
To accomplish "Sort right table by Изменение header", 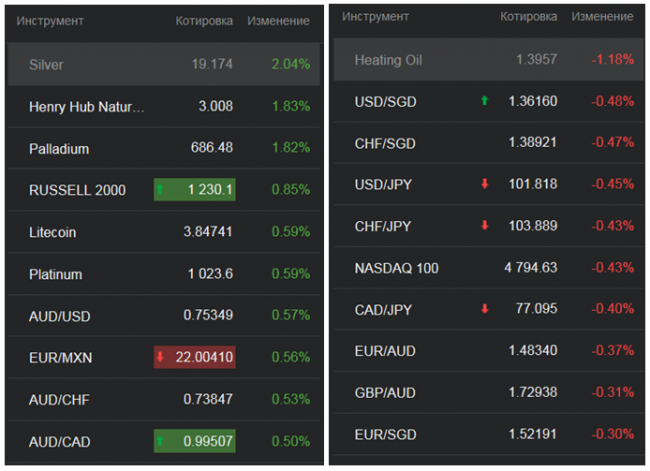I will [602, 17].
